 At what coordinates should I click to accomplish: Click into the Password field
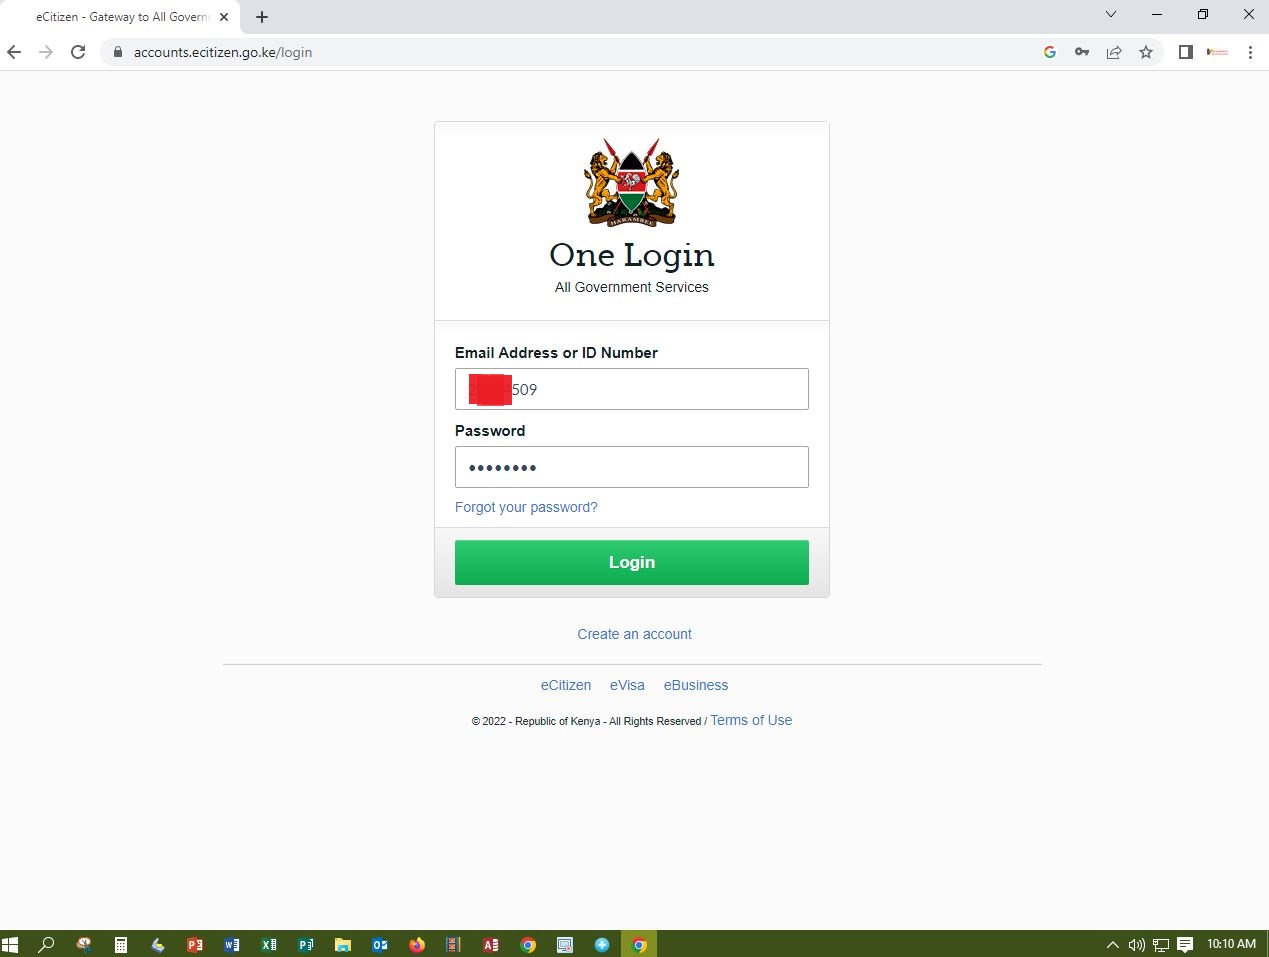coord(632,467)
